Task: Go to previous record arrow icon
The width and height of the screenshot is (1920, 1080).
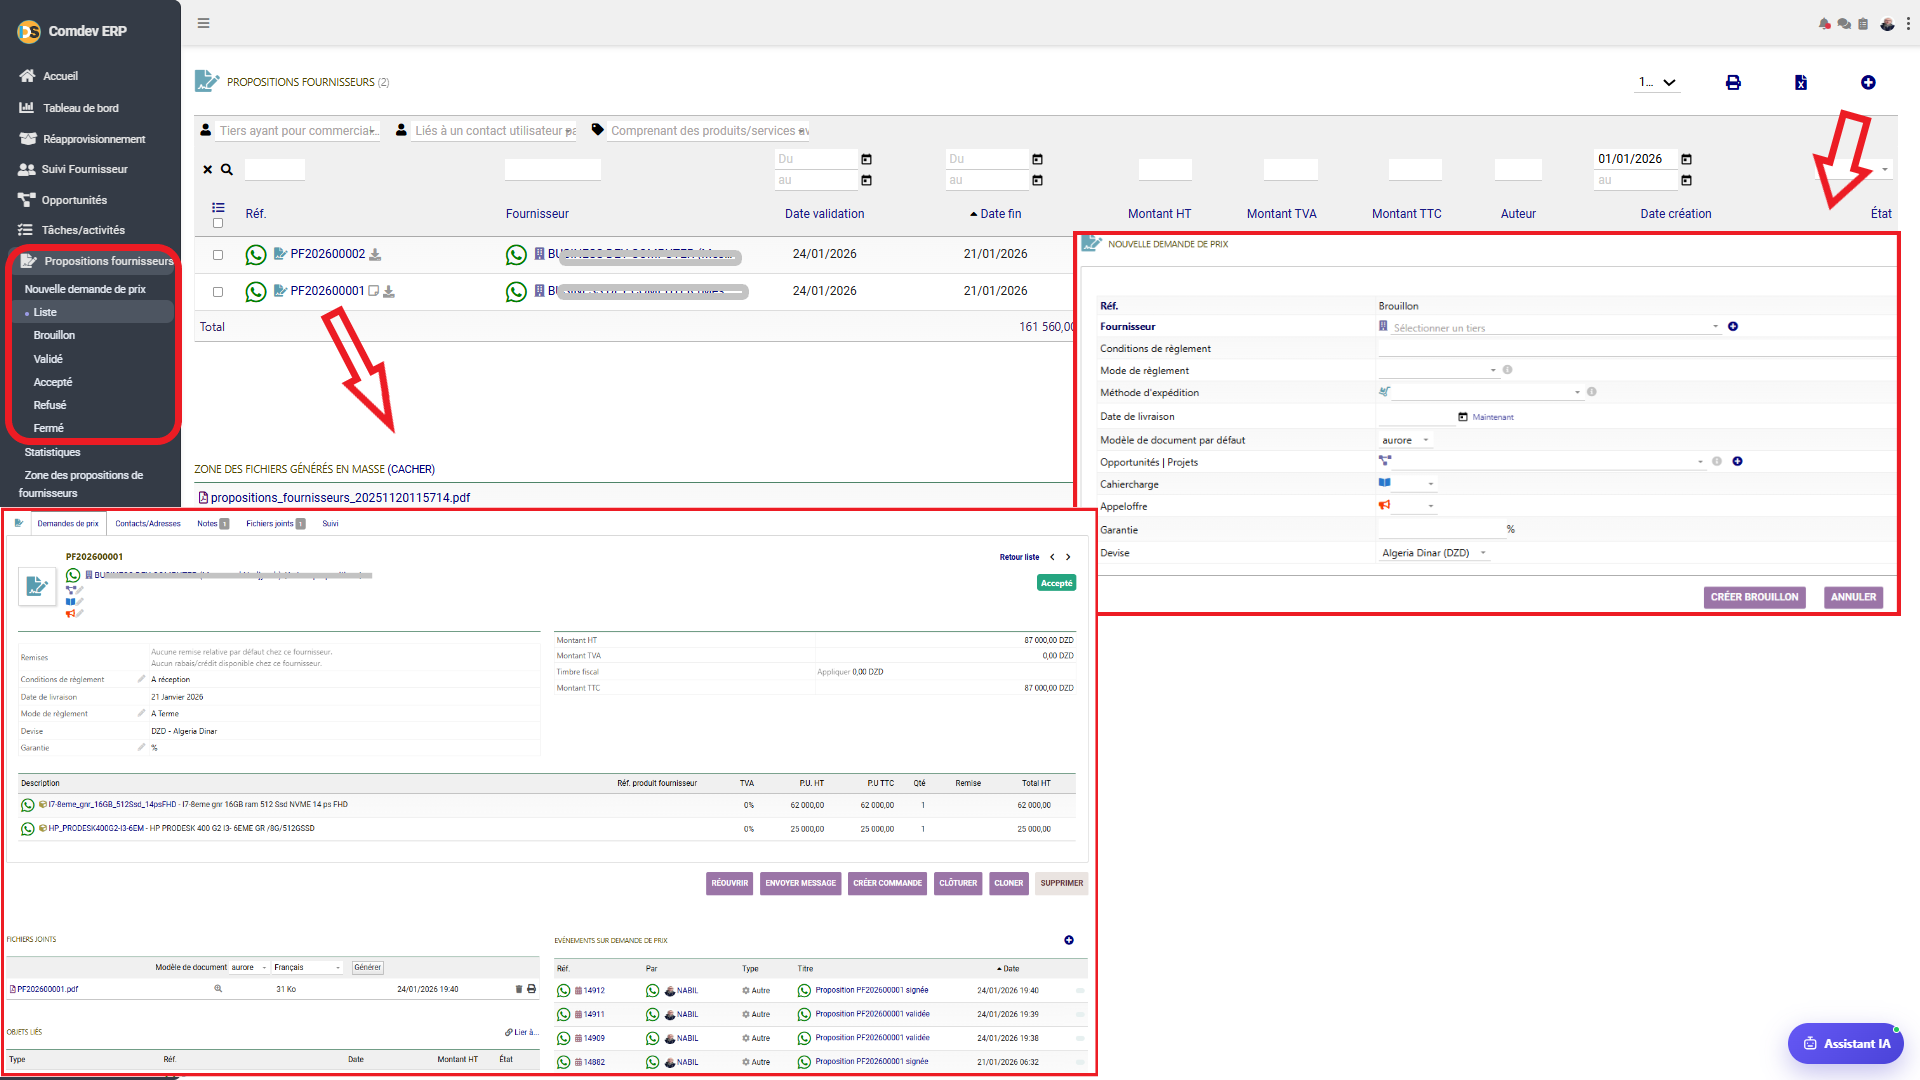Action: [x=1052, y=557]
